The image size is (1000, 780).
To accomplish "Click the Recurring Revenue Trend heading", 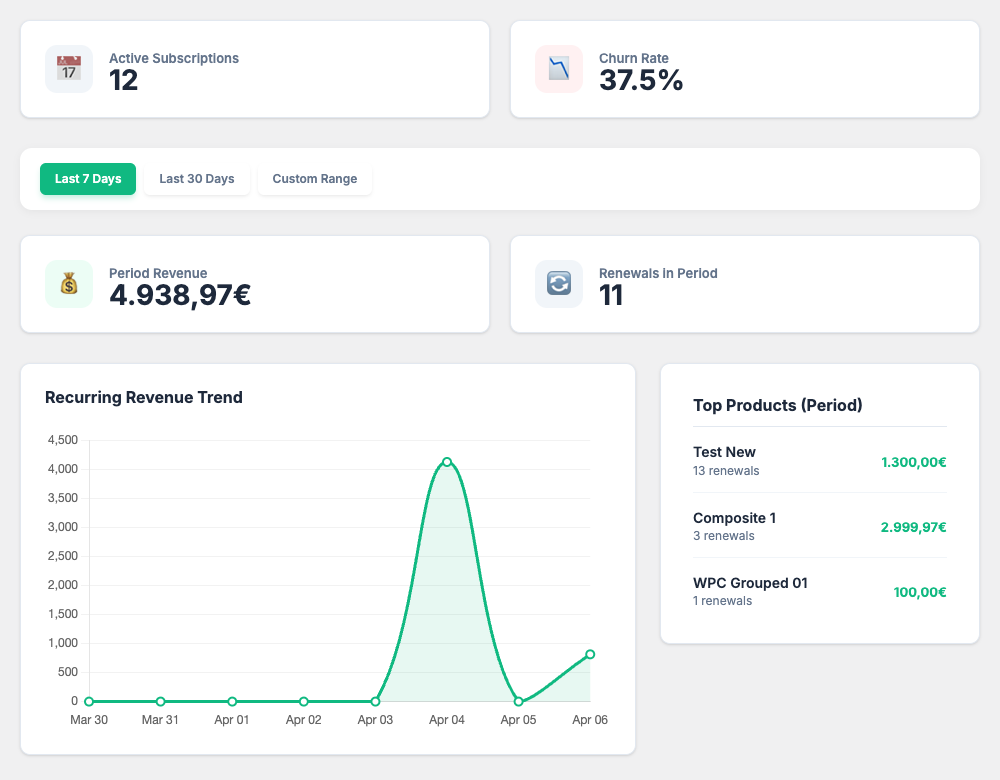I will pos(144,397).
